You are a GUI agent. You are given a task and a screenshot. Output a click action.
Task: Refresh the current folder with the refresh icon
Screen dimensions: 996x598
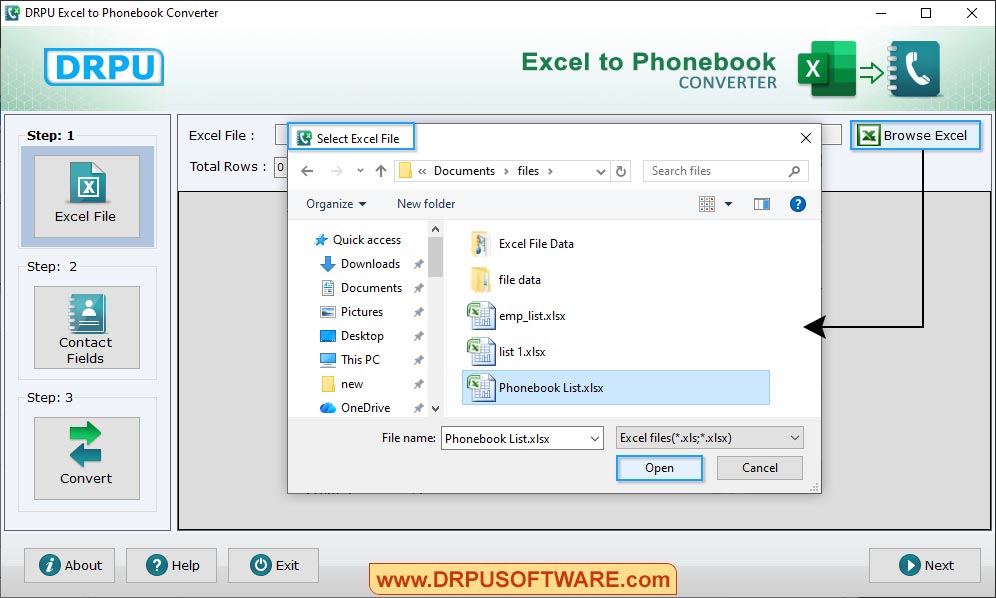[x=621, y=171]
